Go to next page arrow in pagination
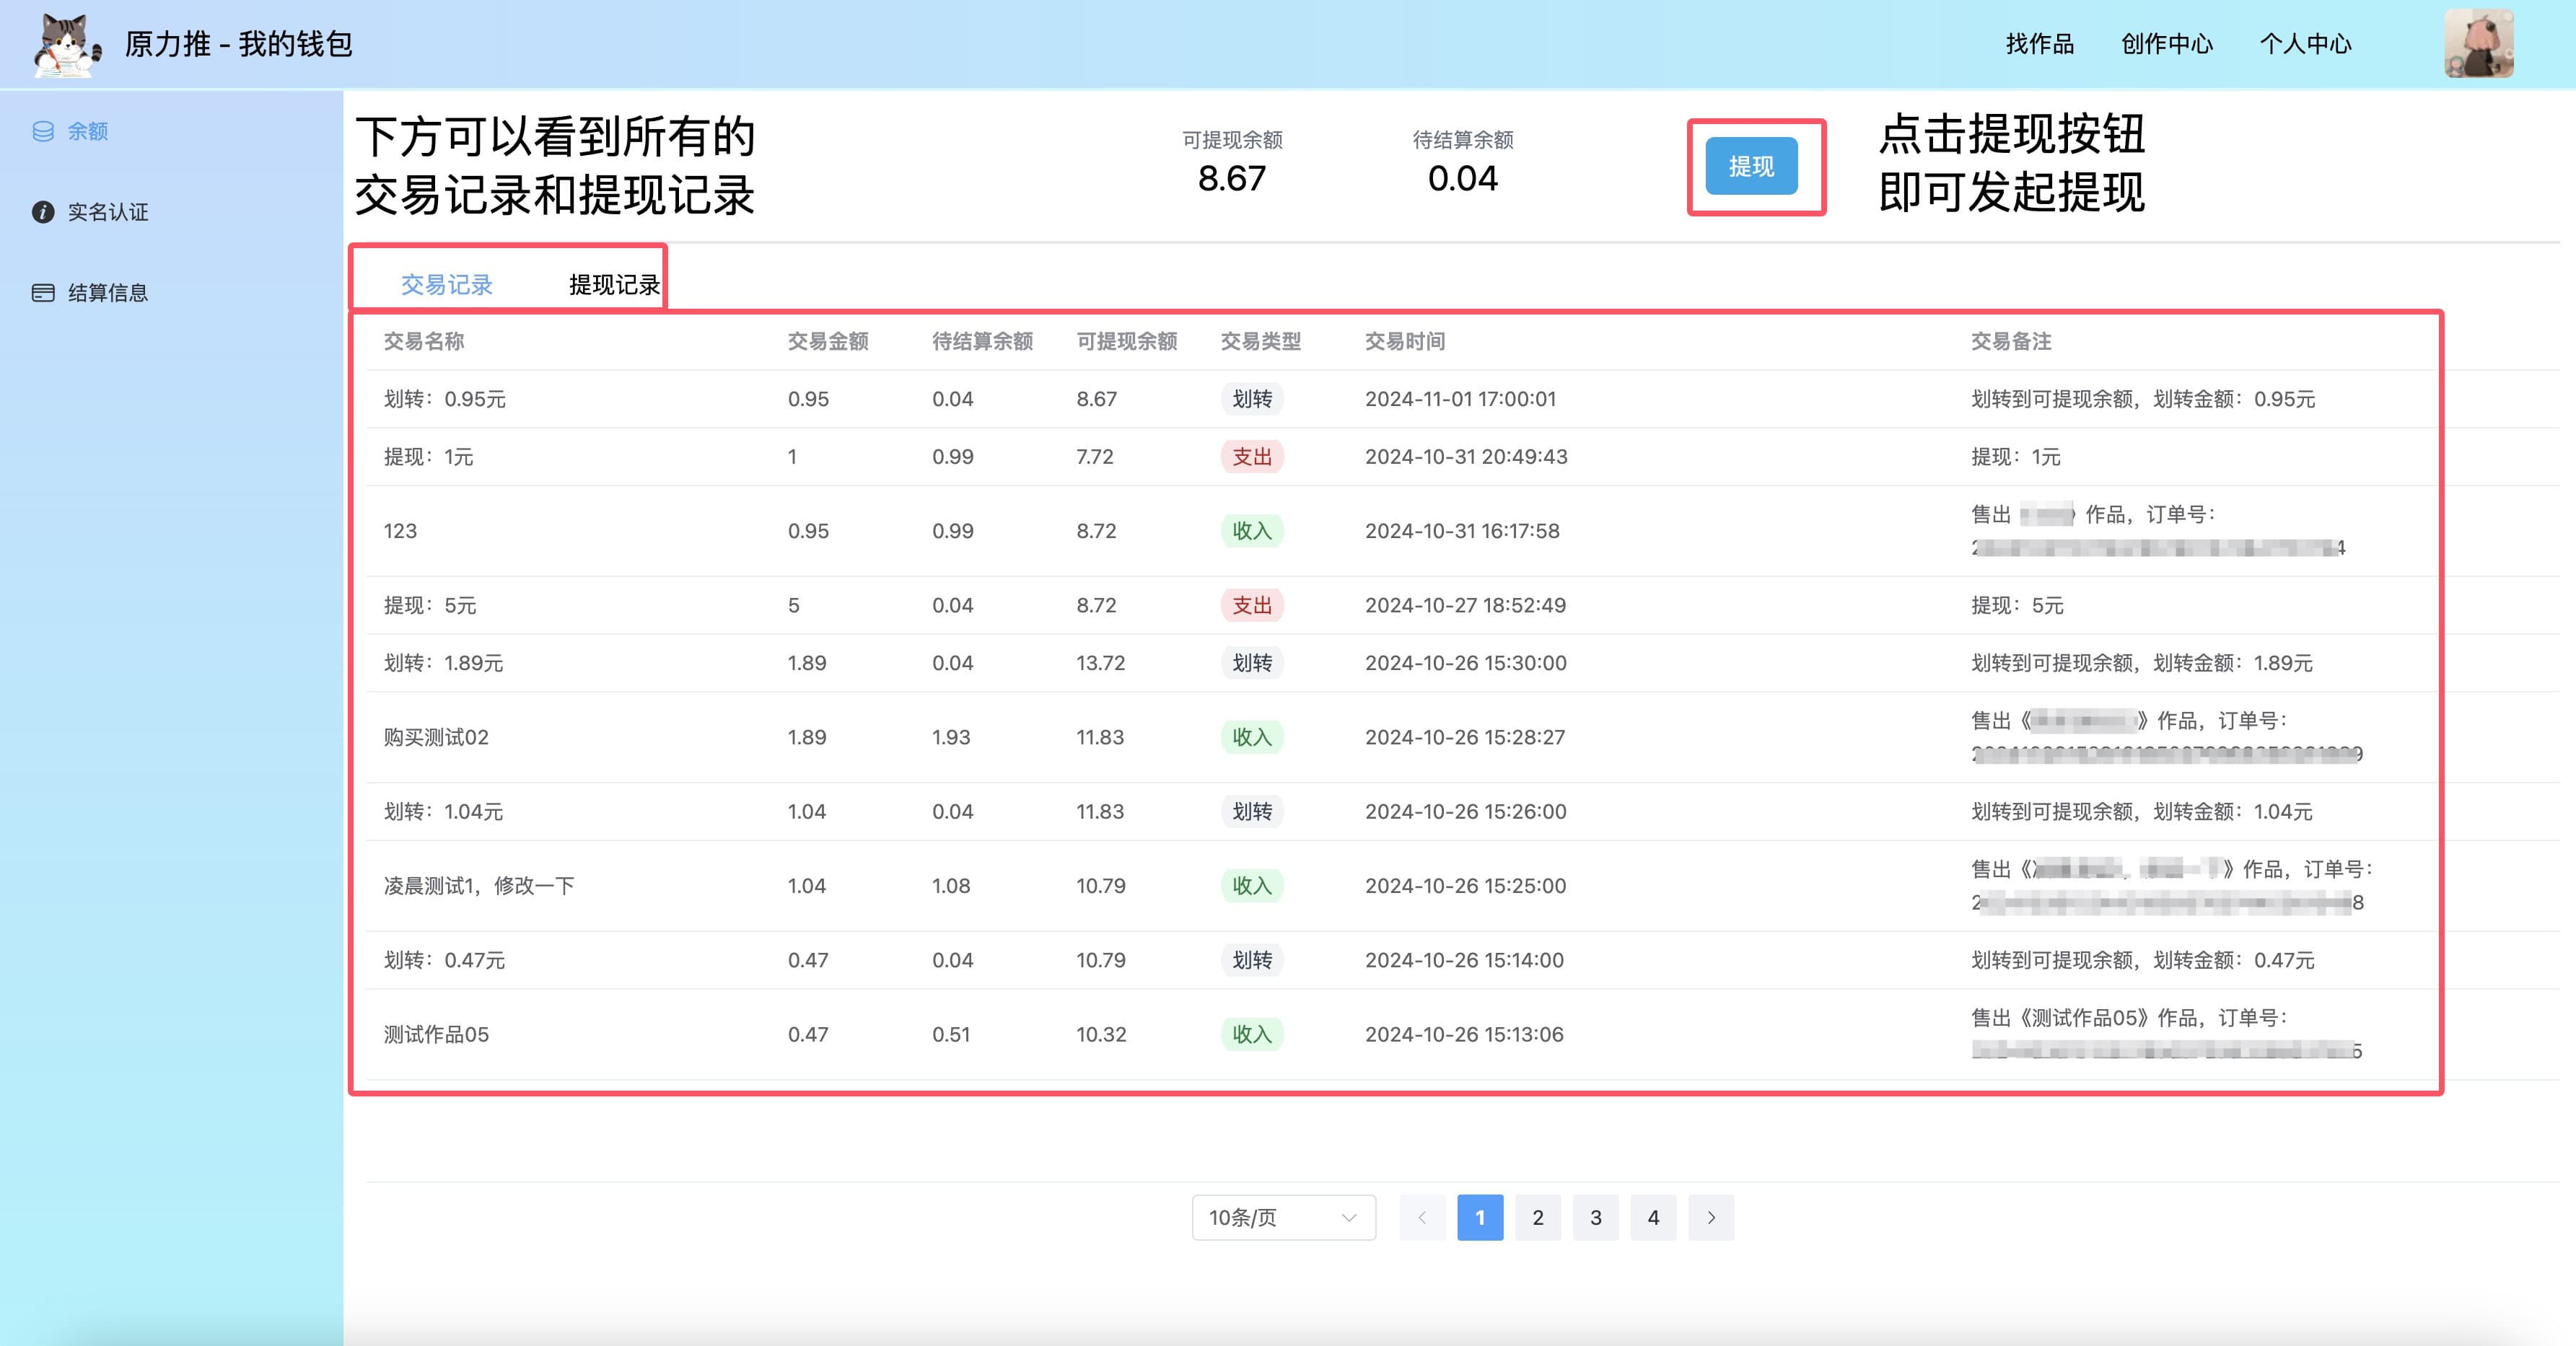This screenshot has height=1346, width=2576. (x=1711, y=1217)
